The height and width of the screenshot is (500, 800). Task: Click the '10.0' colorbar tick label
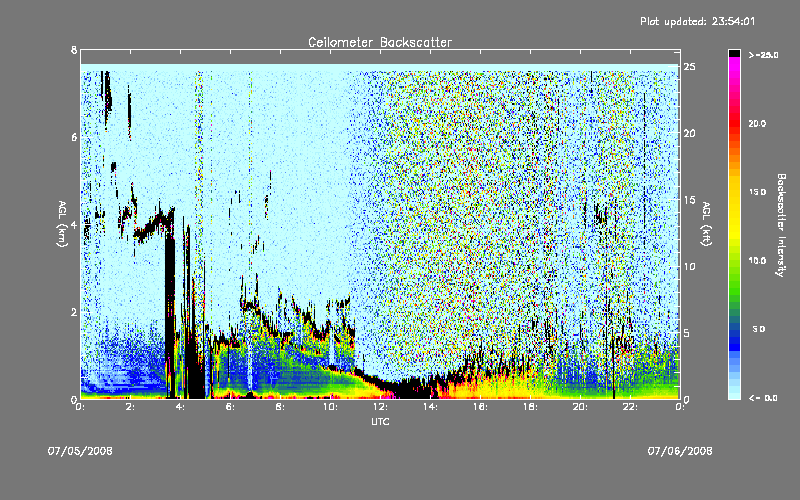coord(757,260)
